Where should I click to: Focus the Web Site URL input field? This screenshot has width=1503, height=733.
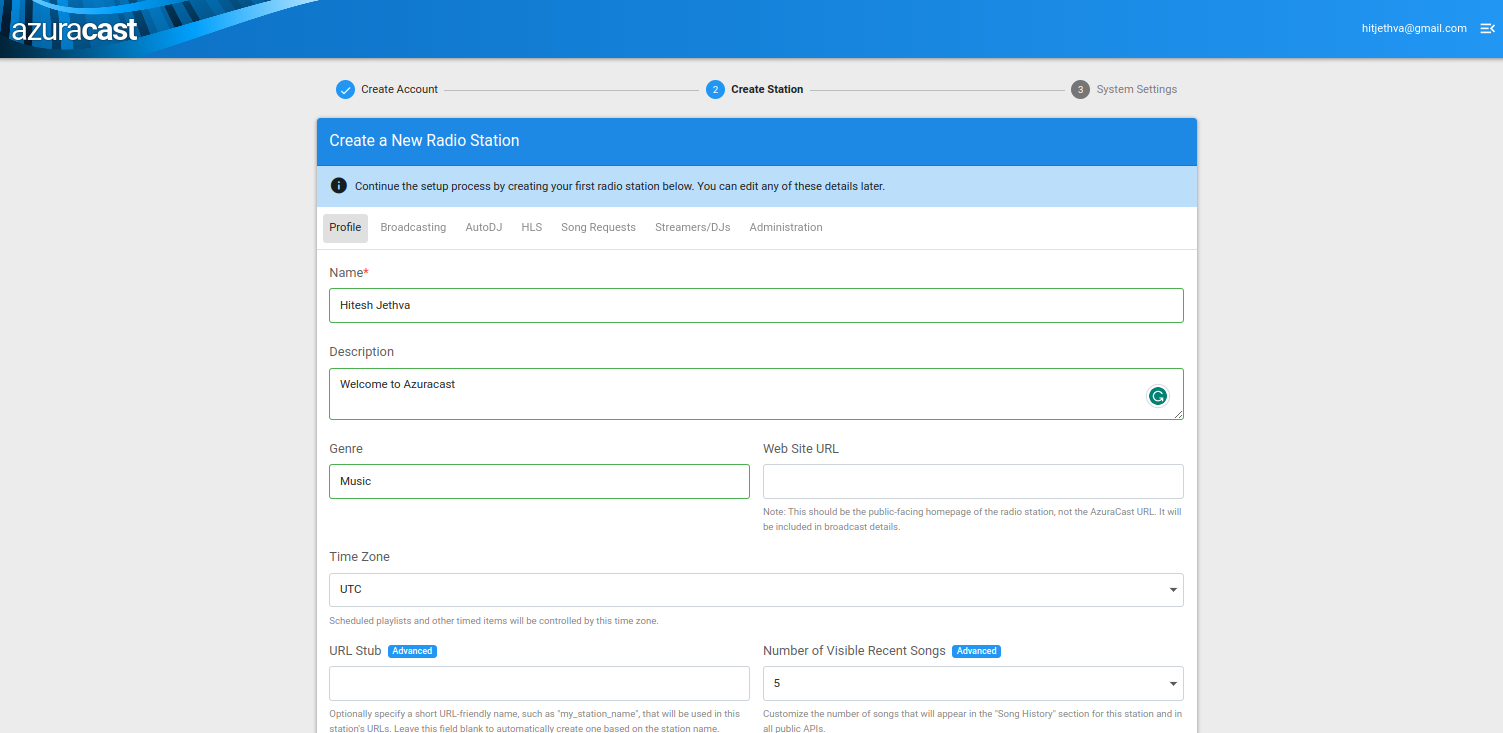972,482
